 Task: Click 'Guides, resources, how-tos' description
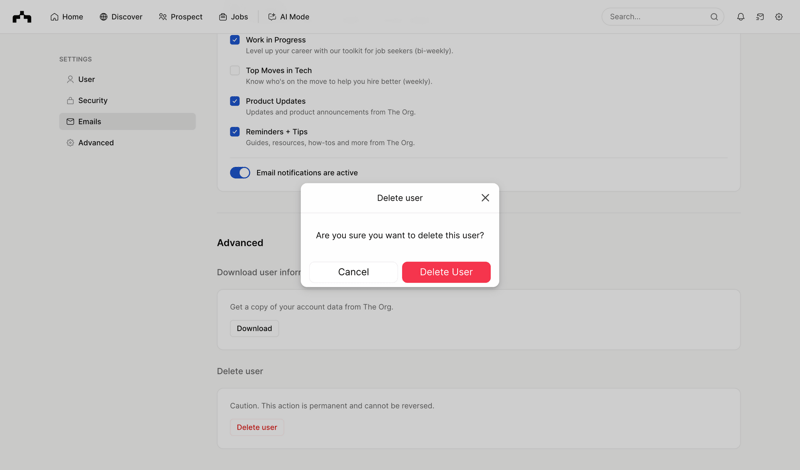[330, 143]
